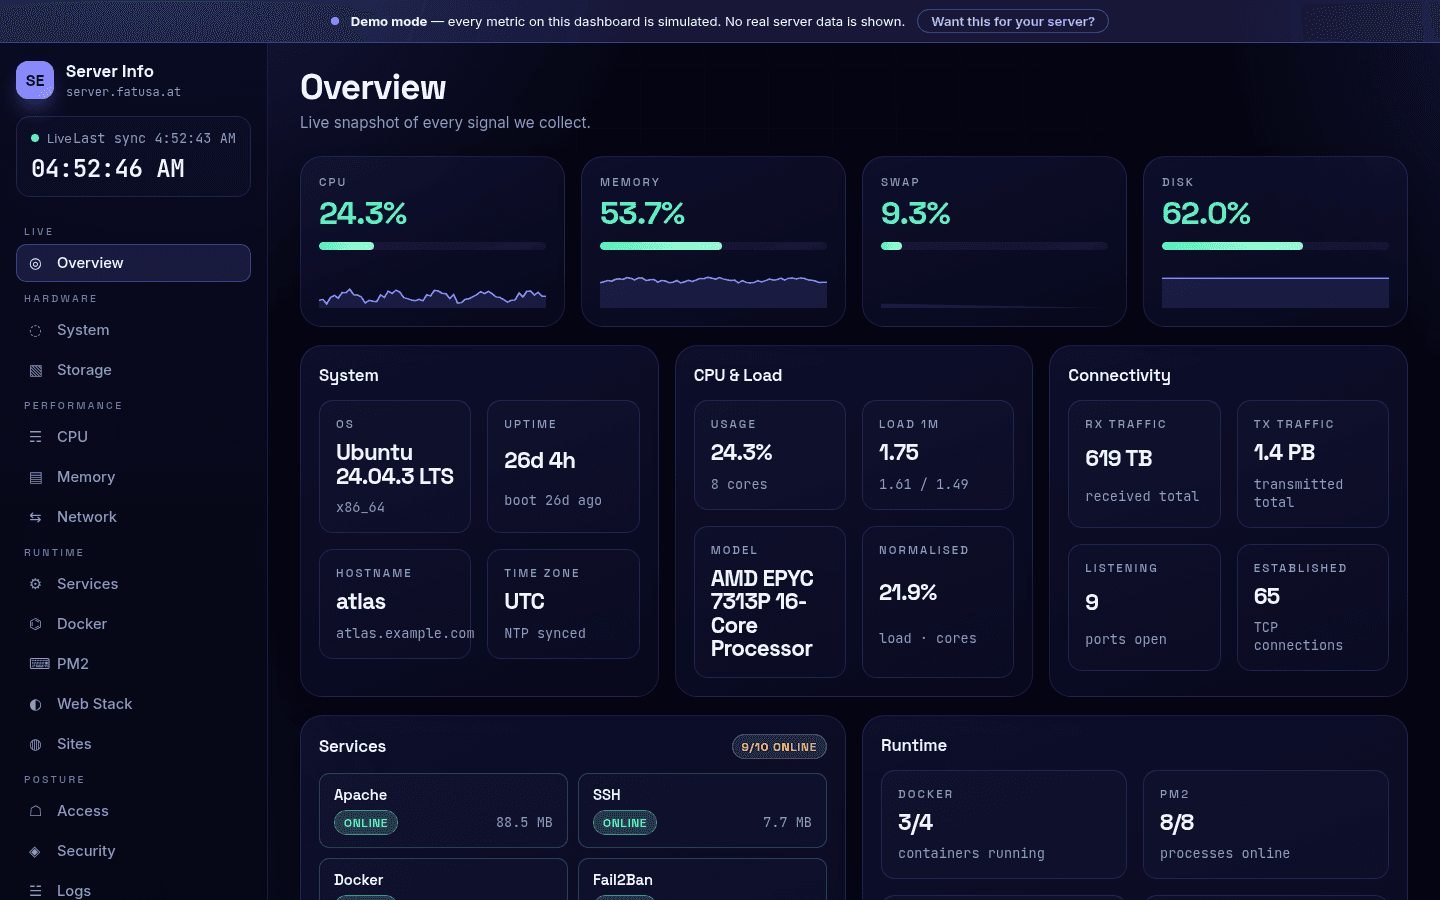1440x900 pixels.
Task: Click the Demo mode notice text
Action: [627, 21]
